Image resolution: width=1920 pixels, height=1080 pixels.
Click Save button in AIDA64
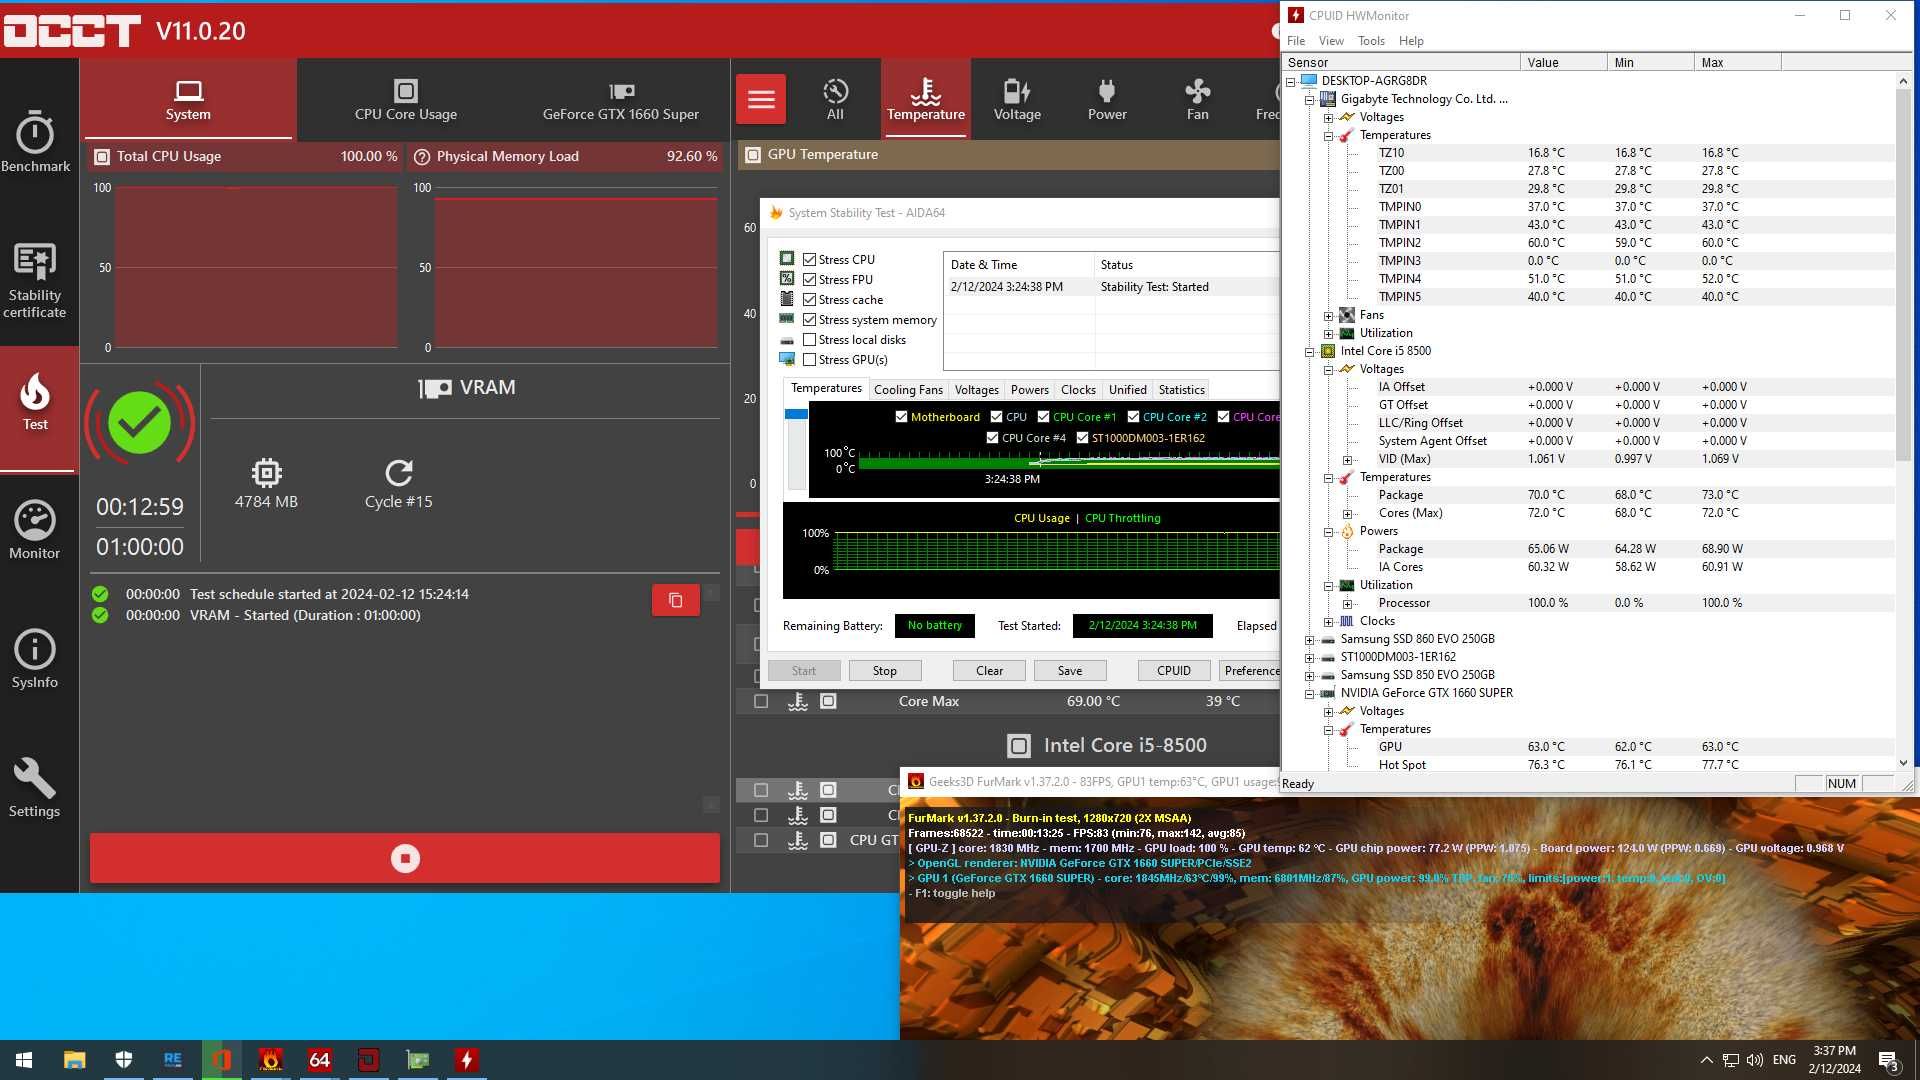(x=1069, y=671)
